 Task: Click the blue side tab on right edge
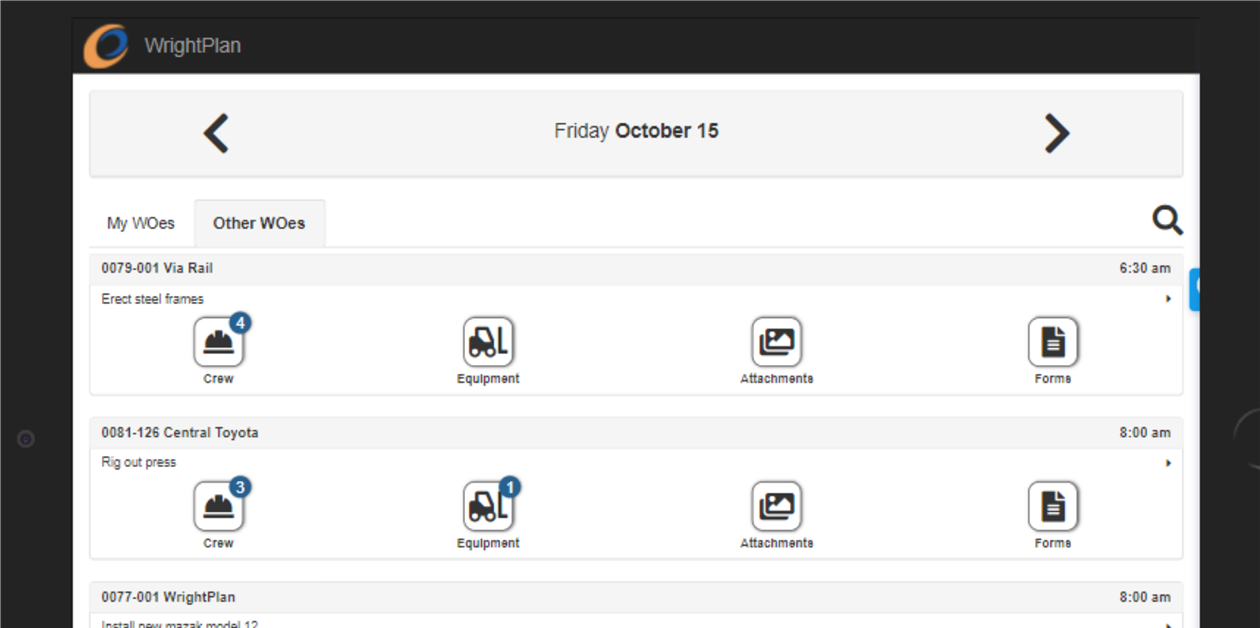click(1194, 289)
